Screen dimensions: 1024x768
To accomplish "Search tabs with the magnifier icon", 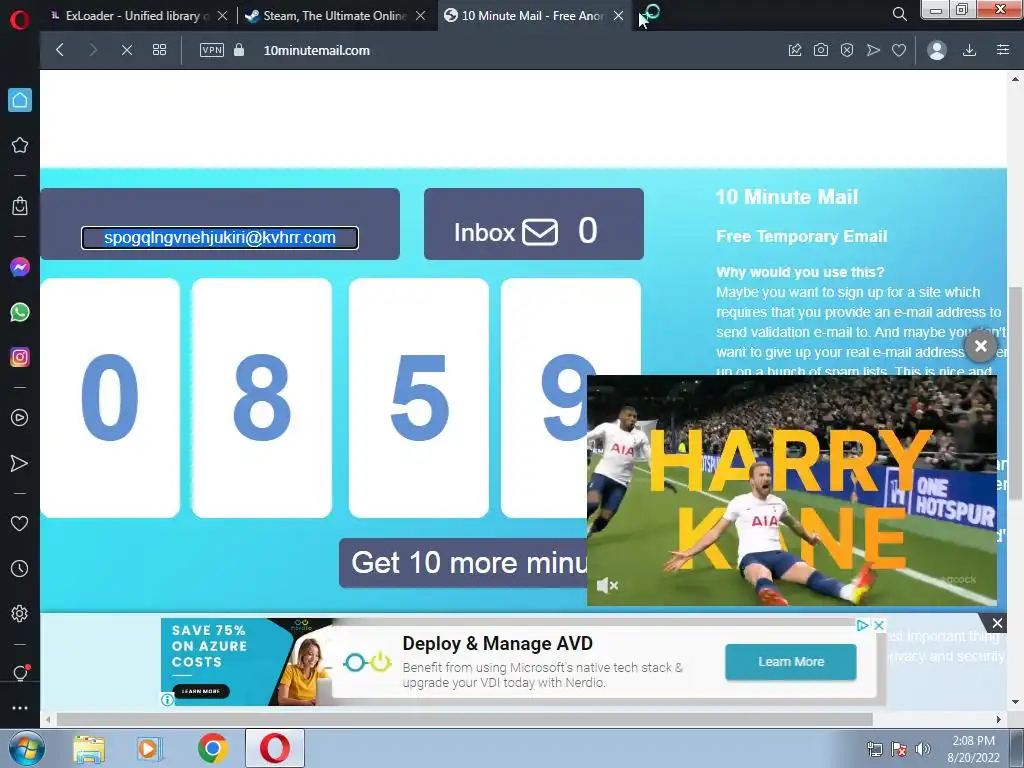I will tap(899, 14).
